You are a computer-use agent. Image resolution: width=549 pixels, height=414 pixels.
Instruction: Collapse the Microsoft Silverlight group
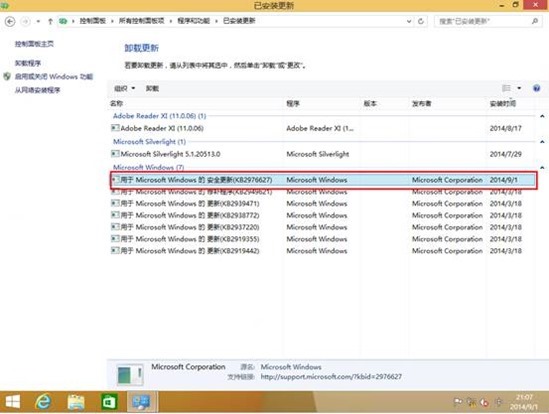click(542, 142)
